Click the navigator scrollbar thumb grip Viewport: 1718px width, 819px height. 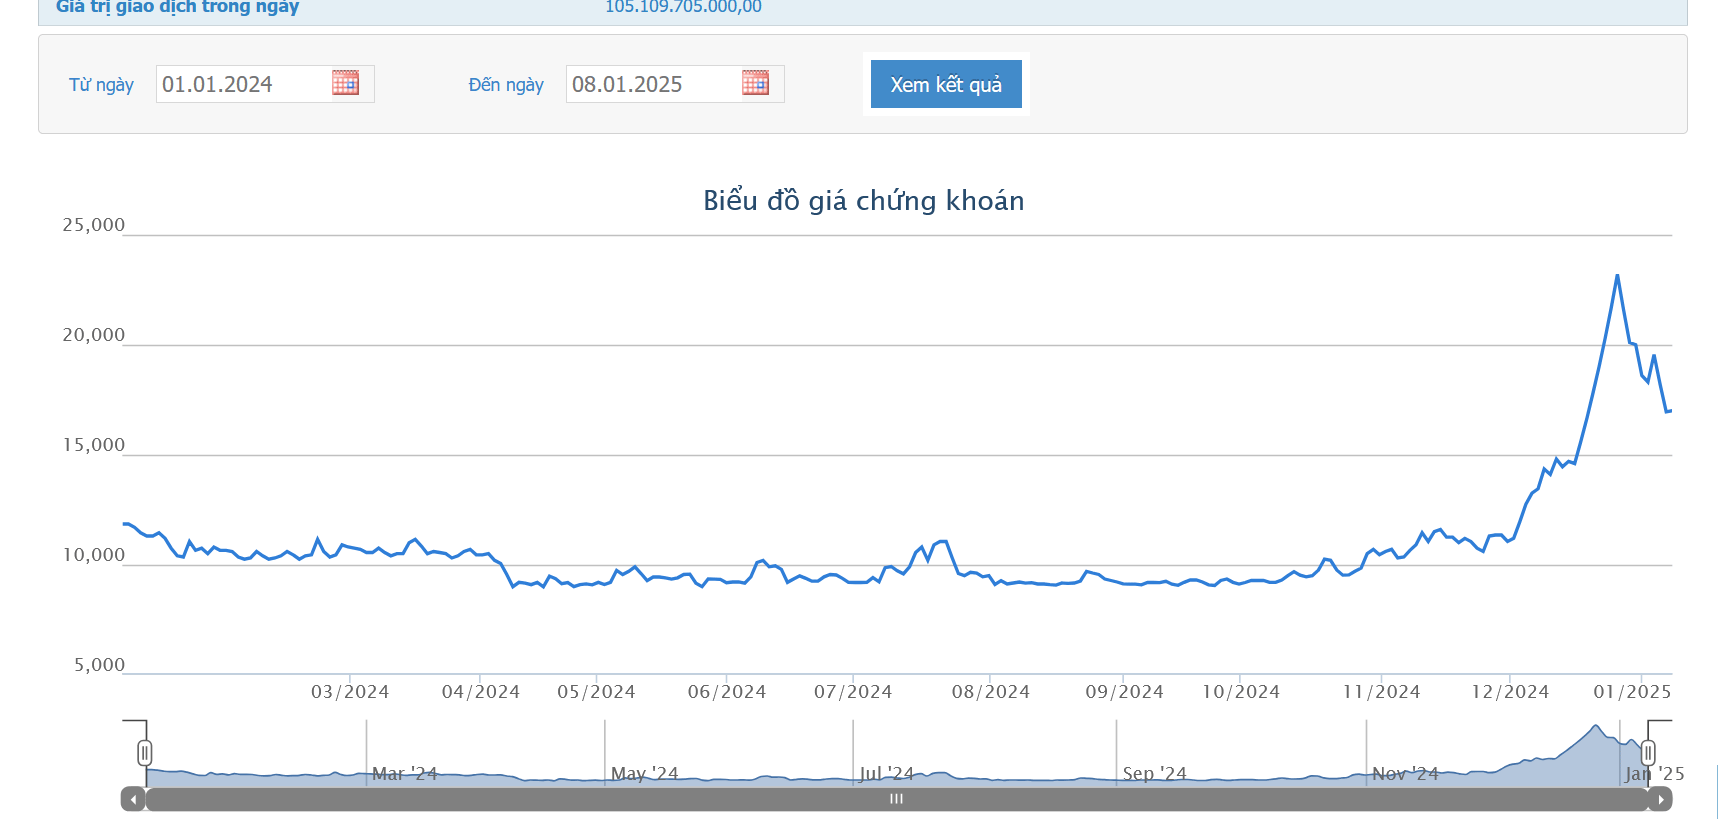[x=897, y=799]
